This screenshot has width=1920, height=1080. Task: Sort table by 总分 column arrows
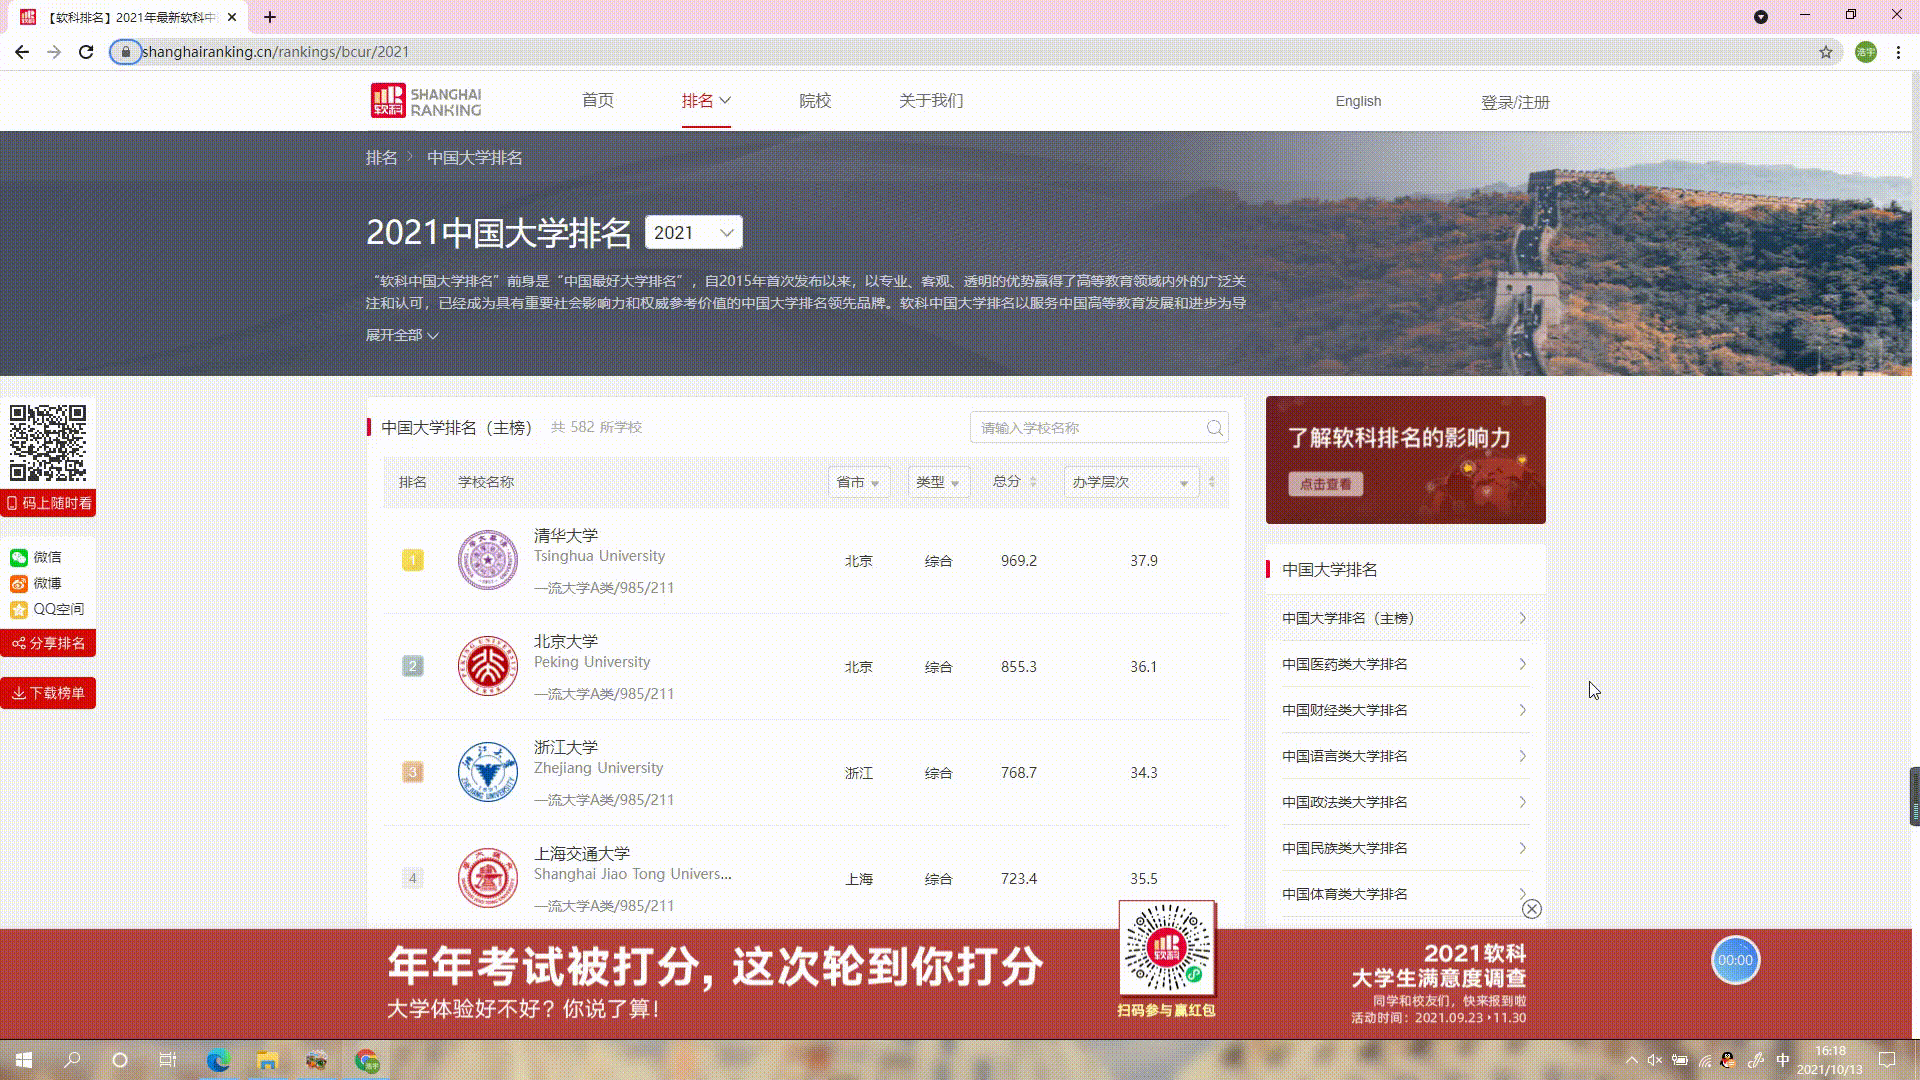(x=1033, y=482)
